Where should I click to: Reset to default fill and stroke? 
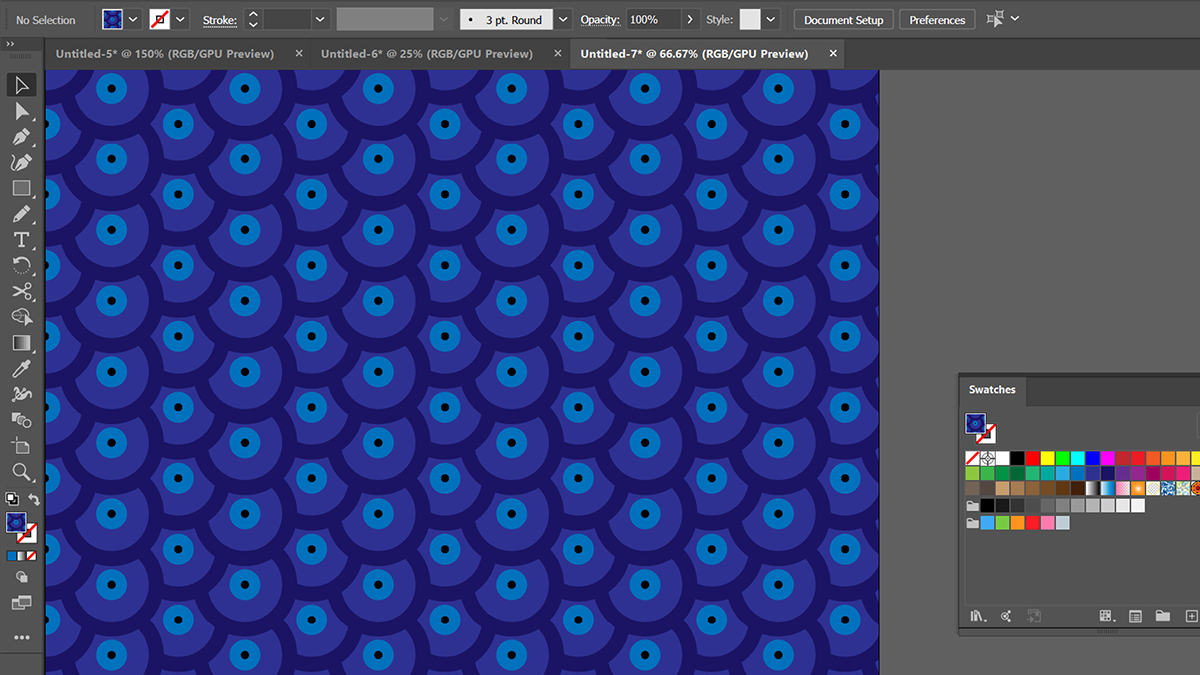tap(11, 499)
